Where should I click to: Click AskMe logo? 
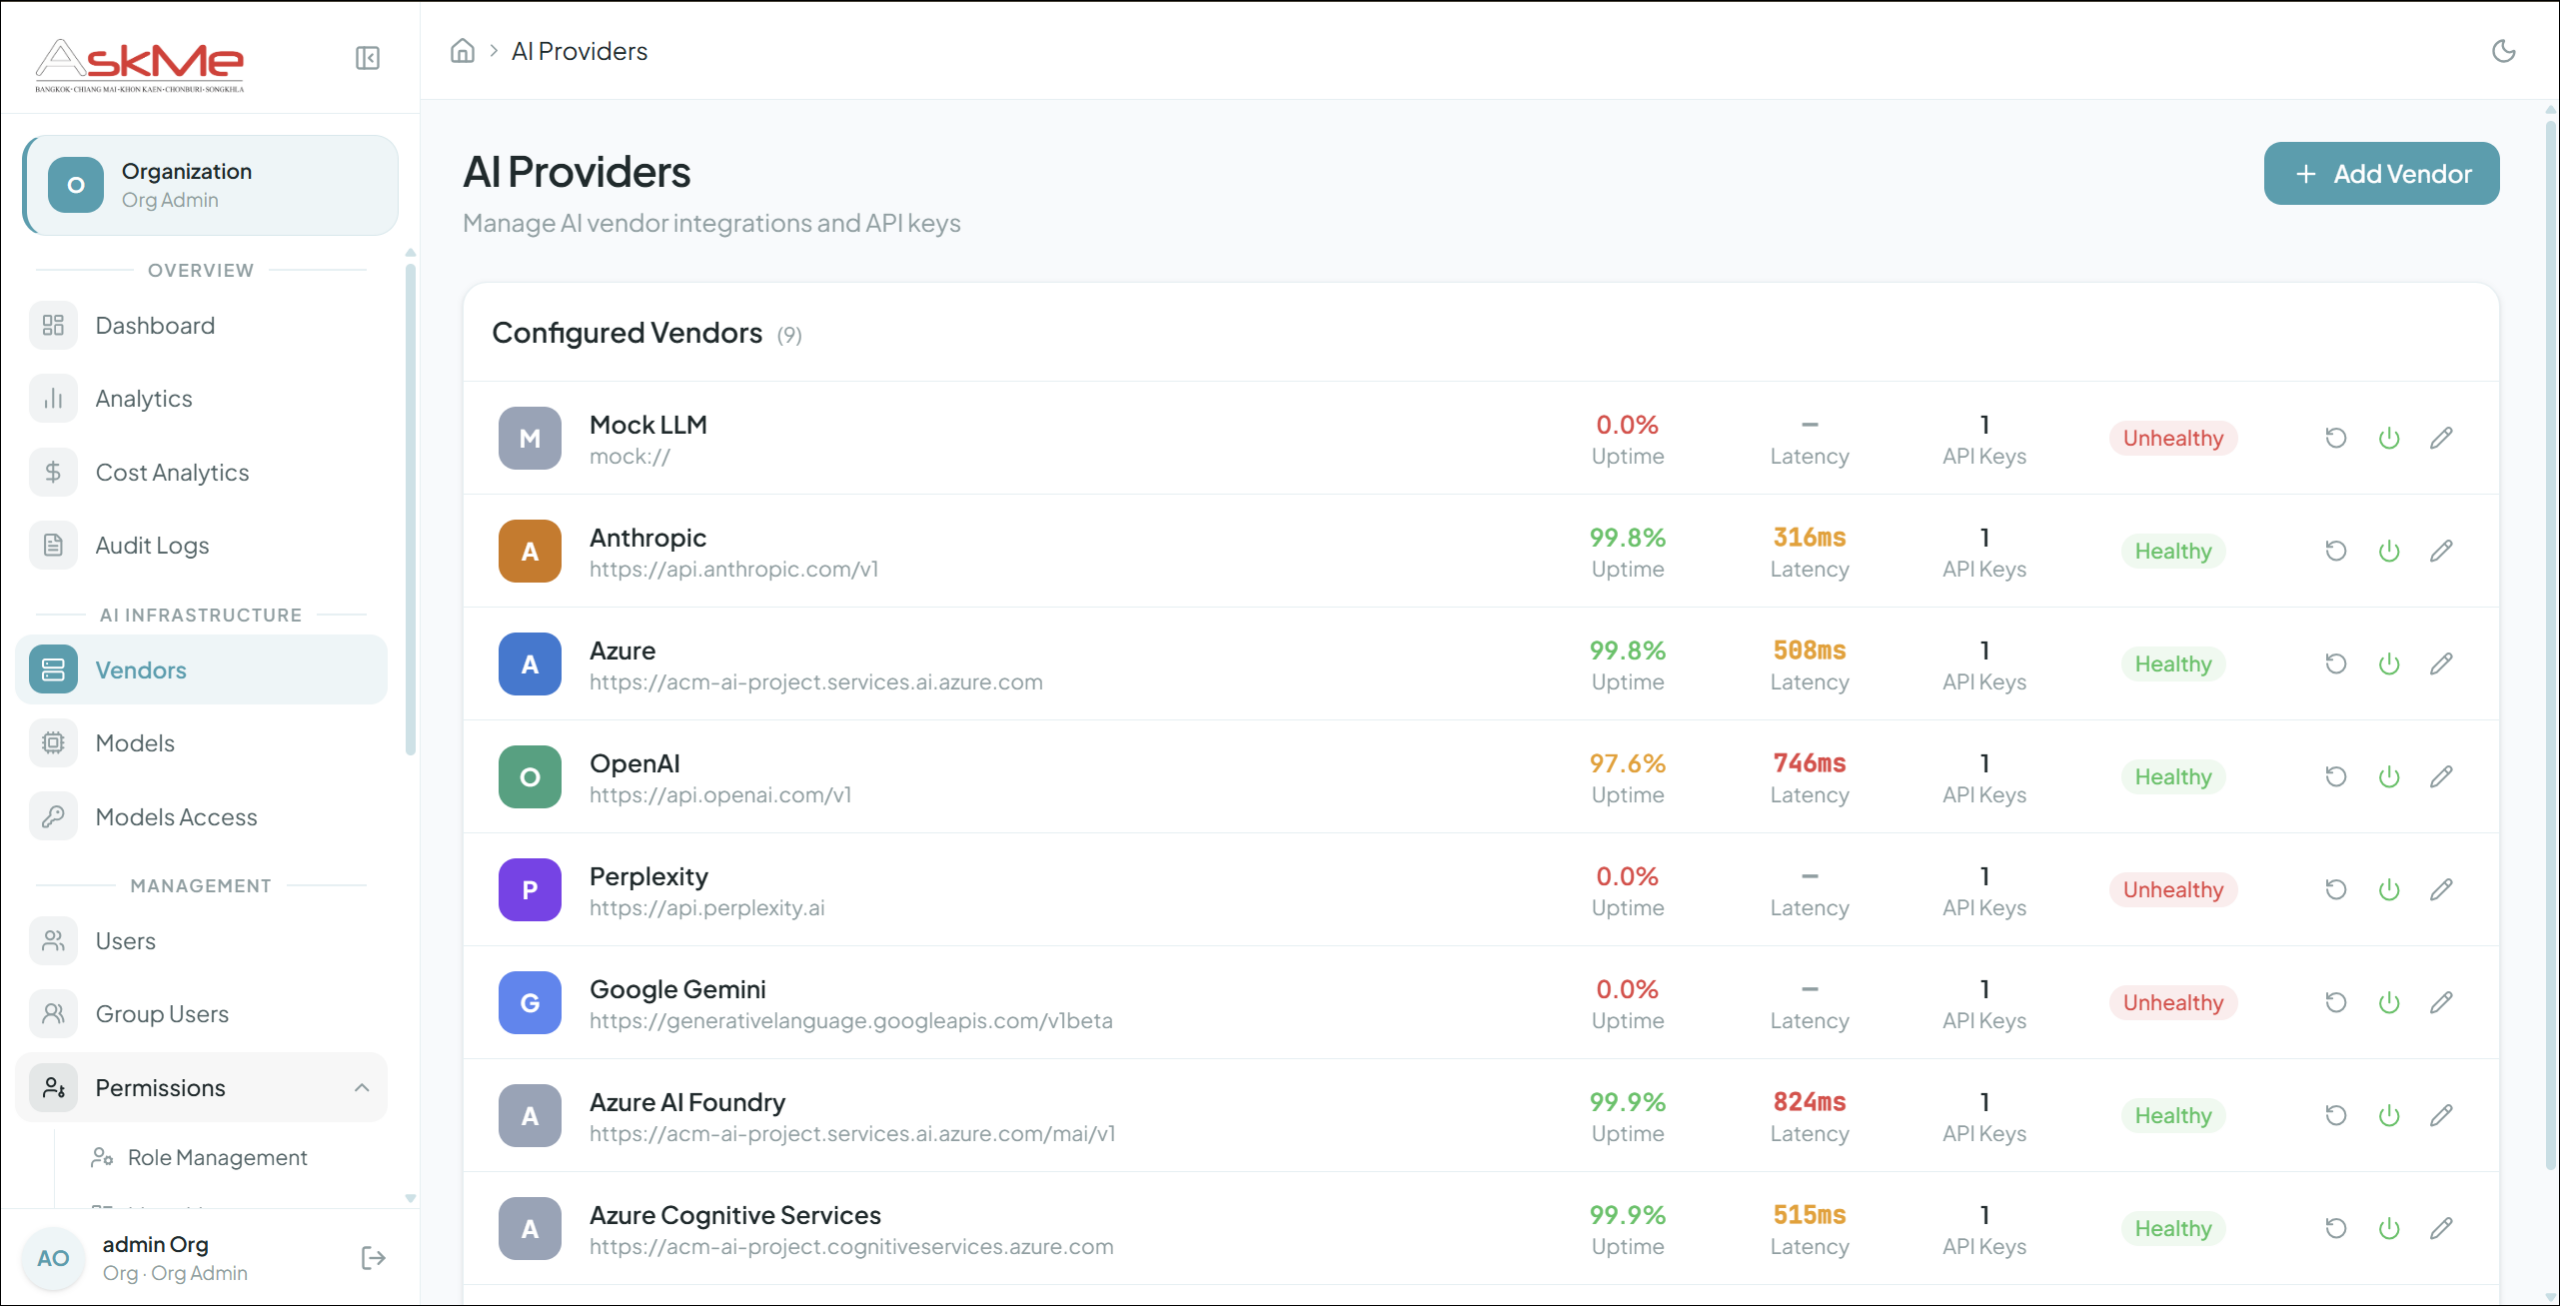click(140, 64)
